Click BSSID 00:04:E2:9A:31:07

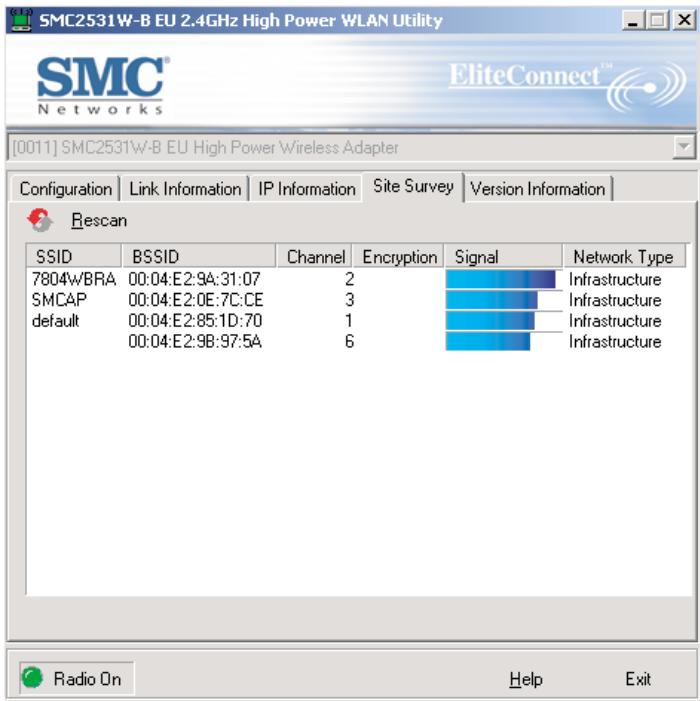[194, 279]
